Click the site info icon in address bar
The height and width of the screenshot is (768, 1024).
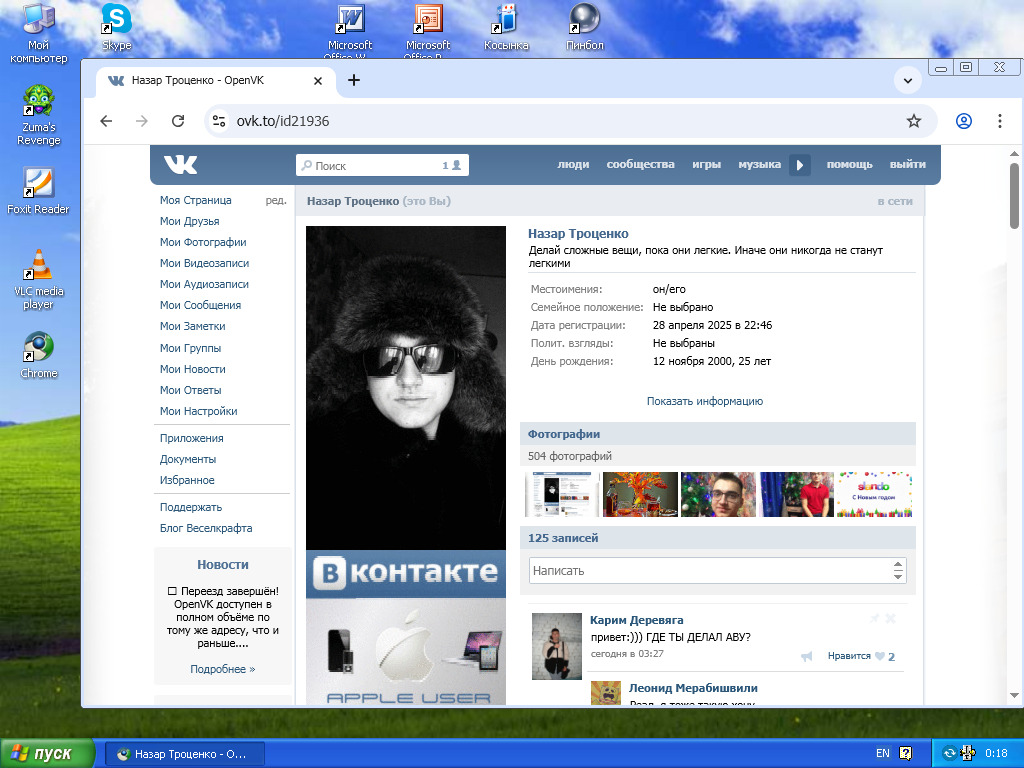219,121
